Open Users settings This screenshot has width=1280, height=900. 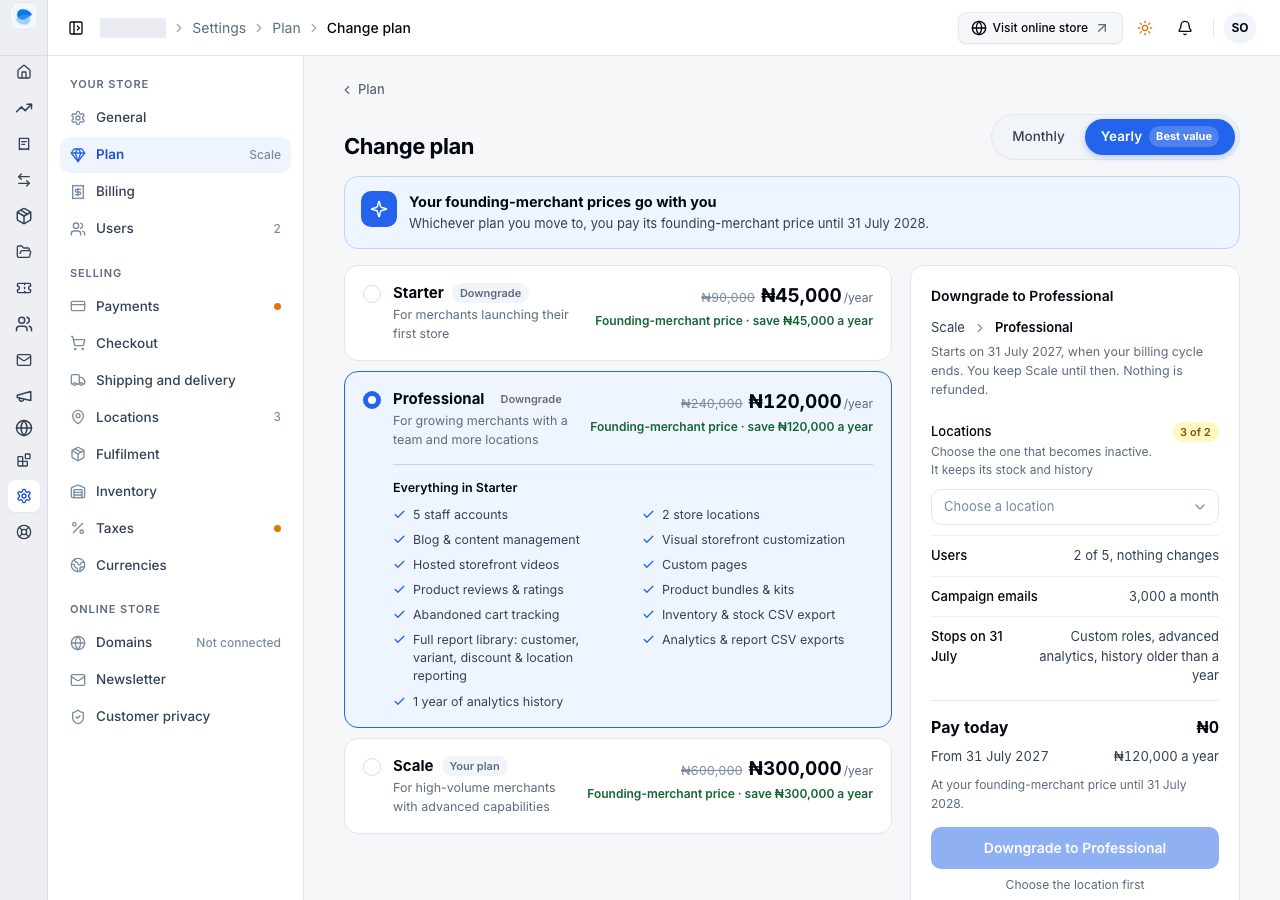point(176,229)
